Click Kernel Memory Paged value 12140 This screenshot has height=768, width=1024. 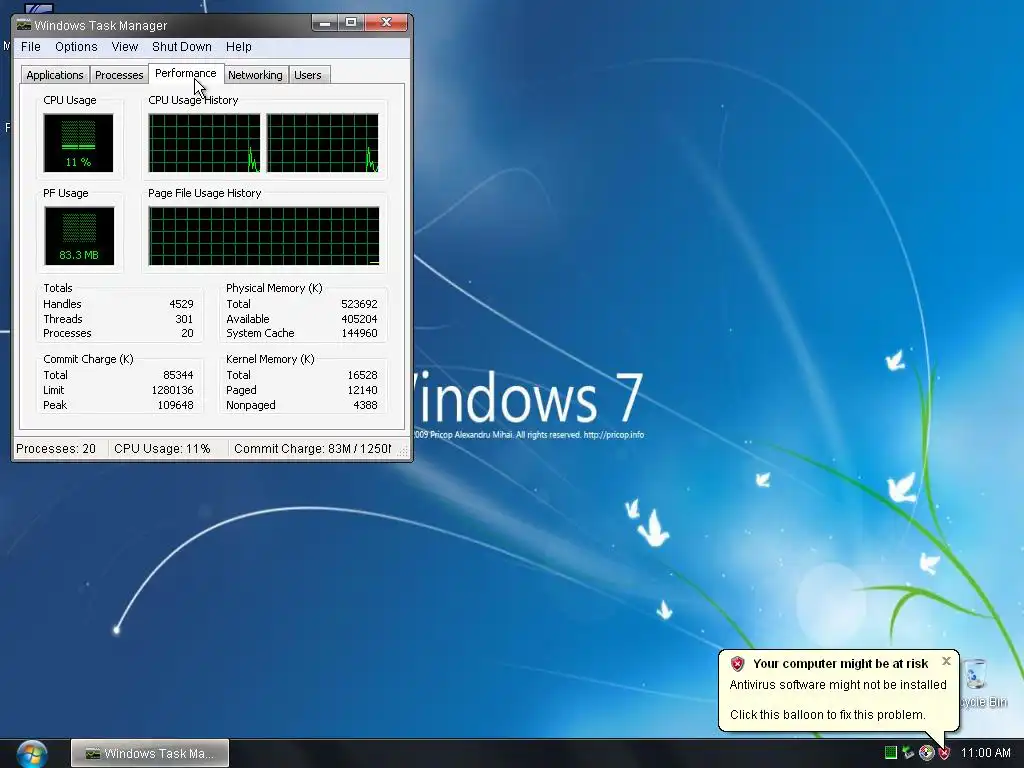click(x=362, y=390)
